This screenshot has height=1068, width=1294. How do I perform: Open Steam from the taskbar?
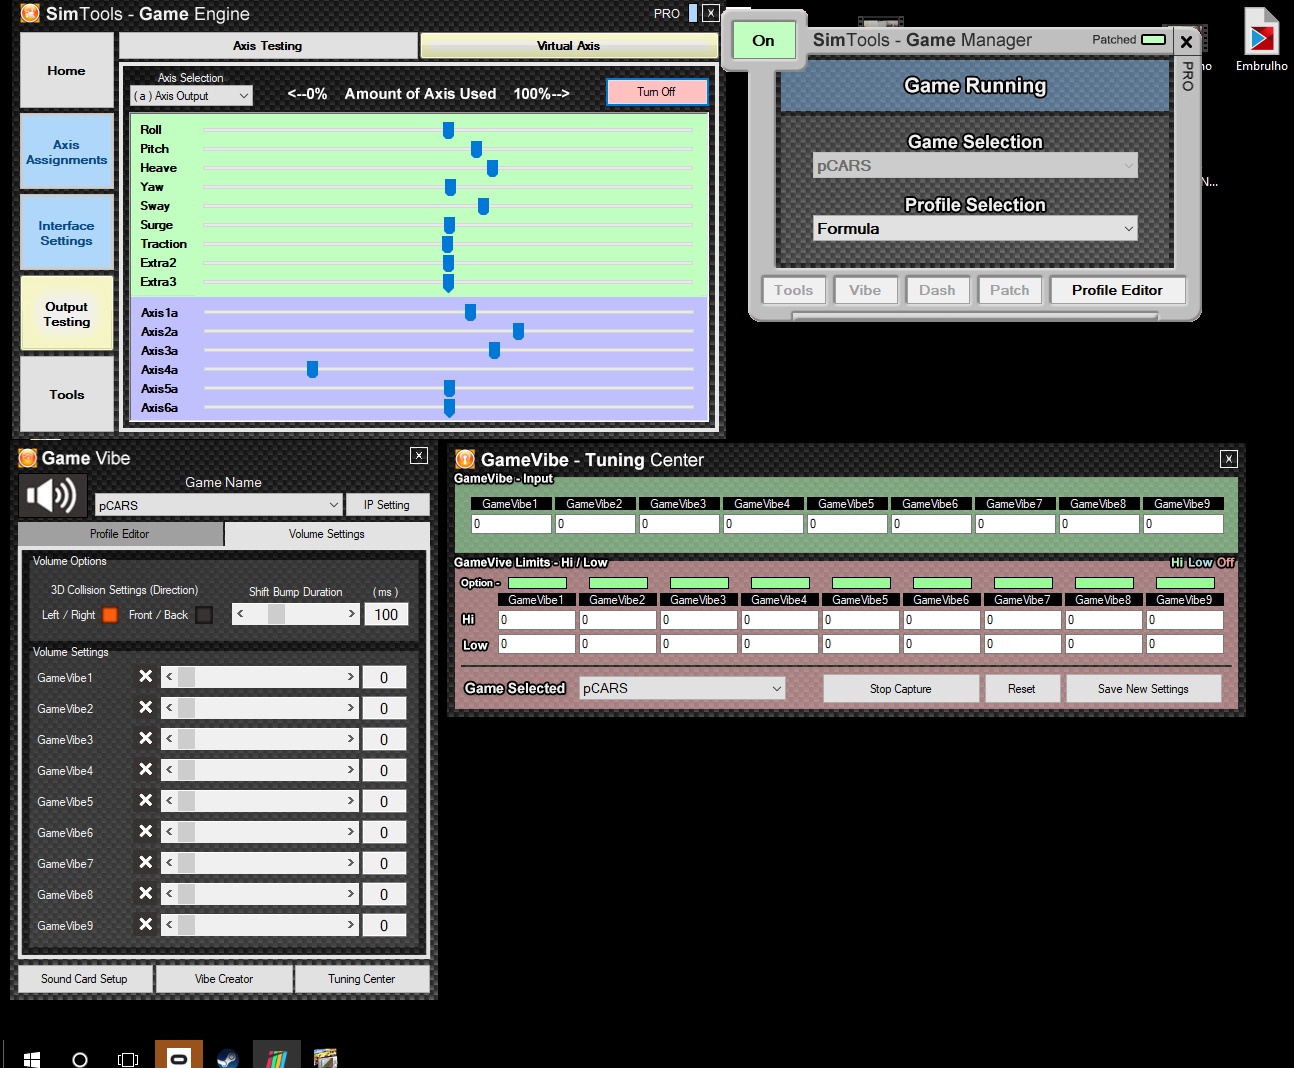point(228,1058)
